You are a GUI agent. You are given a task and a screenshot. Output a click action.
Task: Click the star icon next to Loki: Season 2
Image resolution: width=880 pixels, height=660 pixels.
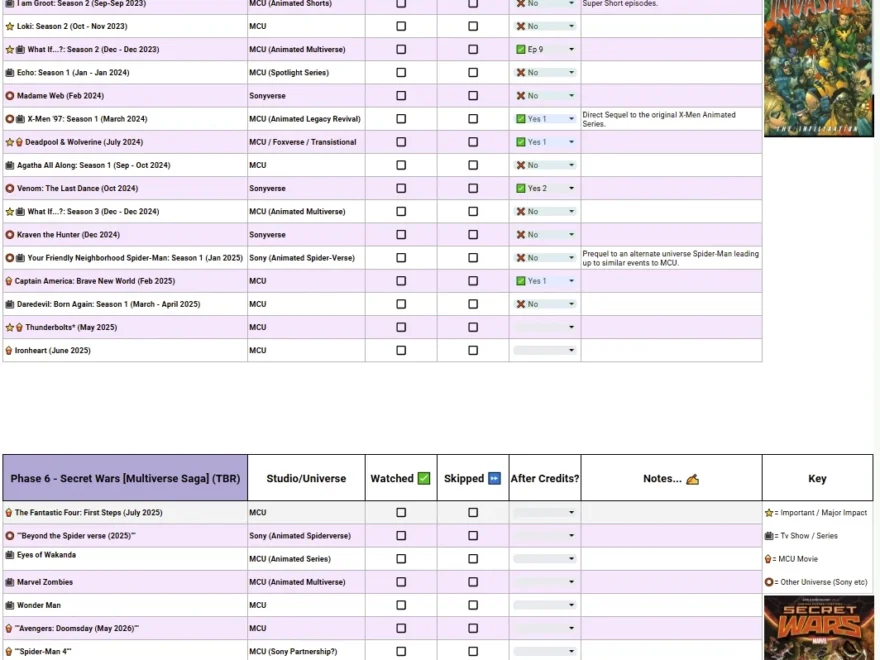coord(9,25)
